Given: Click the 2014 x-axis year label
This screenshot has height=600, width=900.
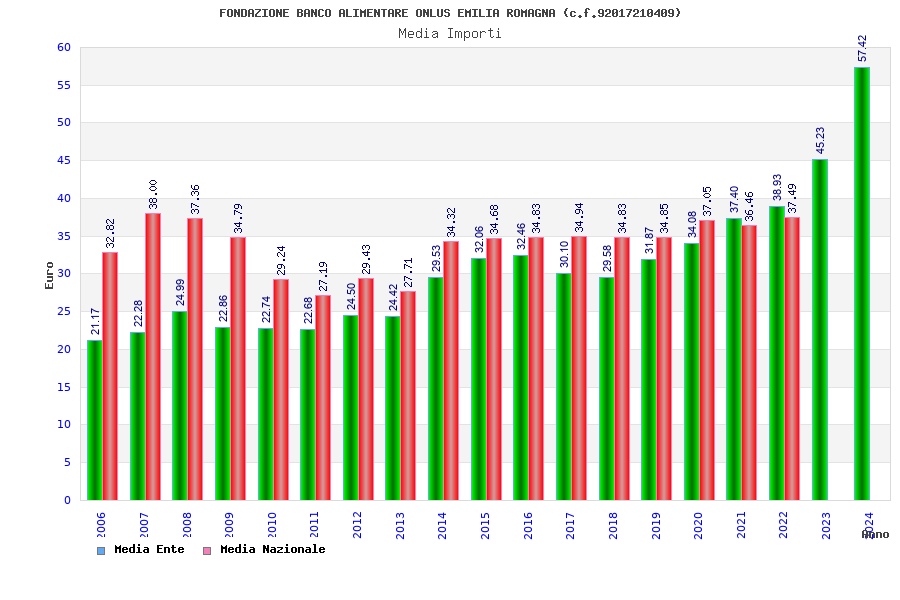Looking at the screenshot, I should click(x=442, y=525).
